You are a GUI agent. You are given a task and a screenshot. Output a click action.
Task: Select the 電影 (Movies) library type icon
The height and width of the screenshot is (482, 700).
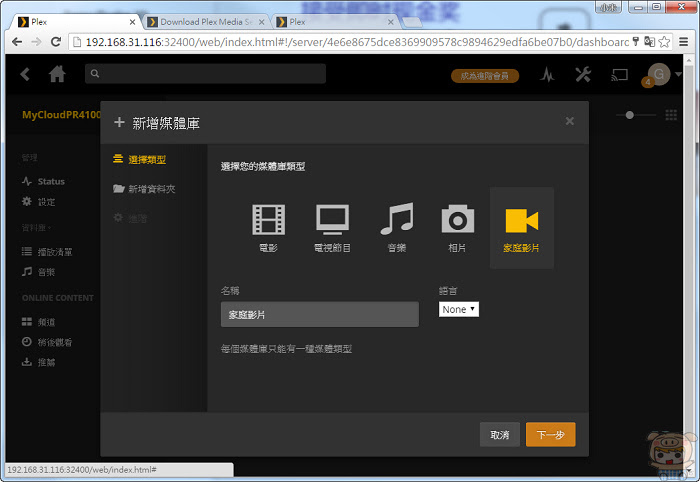click(268, 228)
